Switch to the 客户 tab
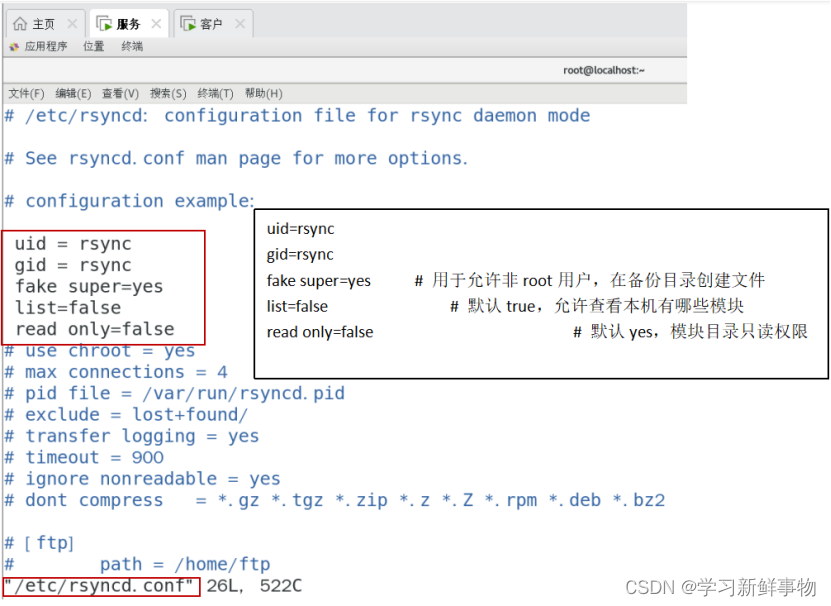Image resolution: width=831 pixels, height=606 pixels. [210, 23]
